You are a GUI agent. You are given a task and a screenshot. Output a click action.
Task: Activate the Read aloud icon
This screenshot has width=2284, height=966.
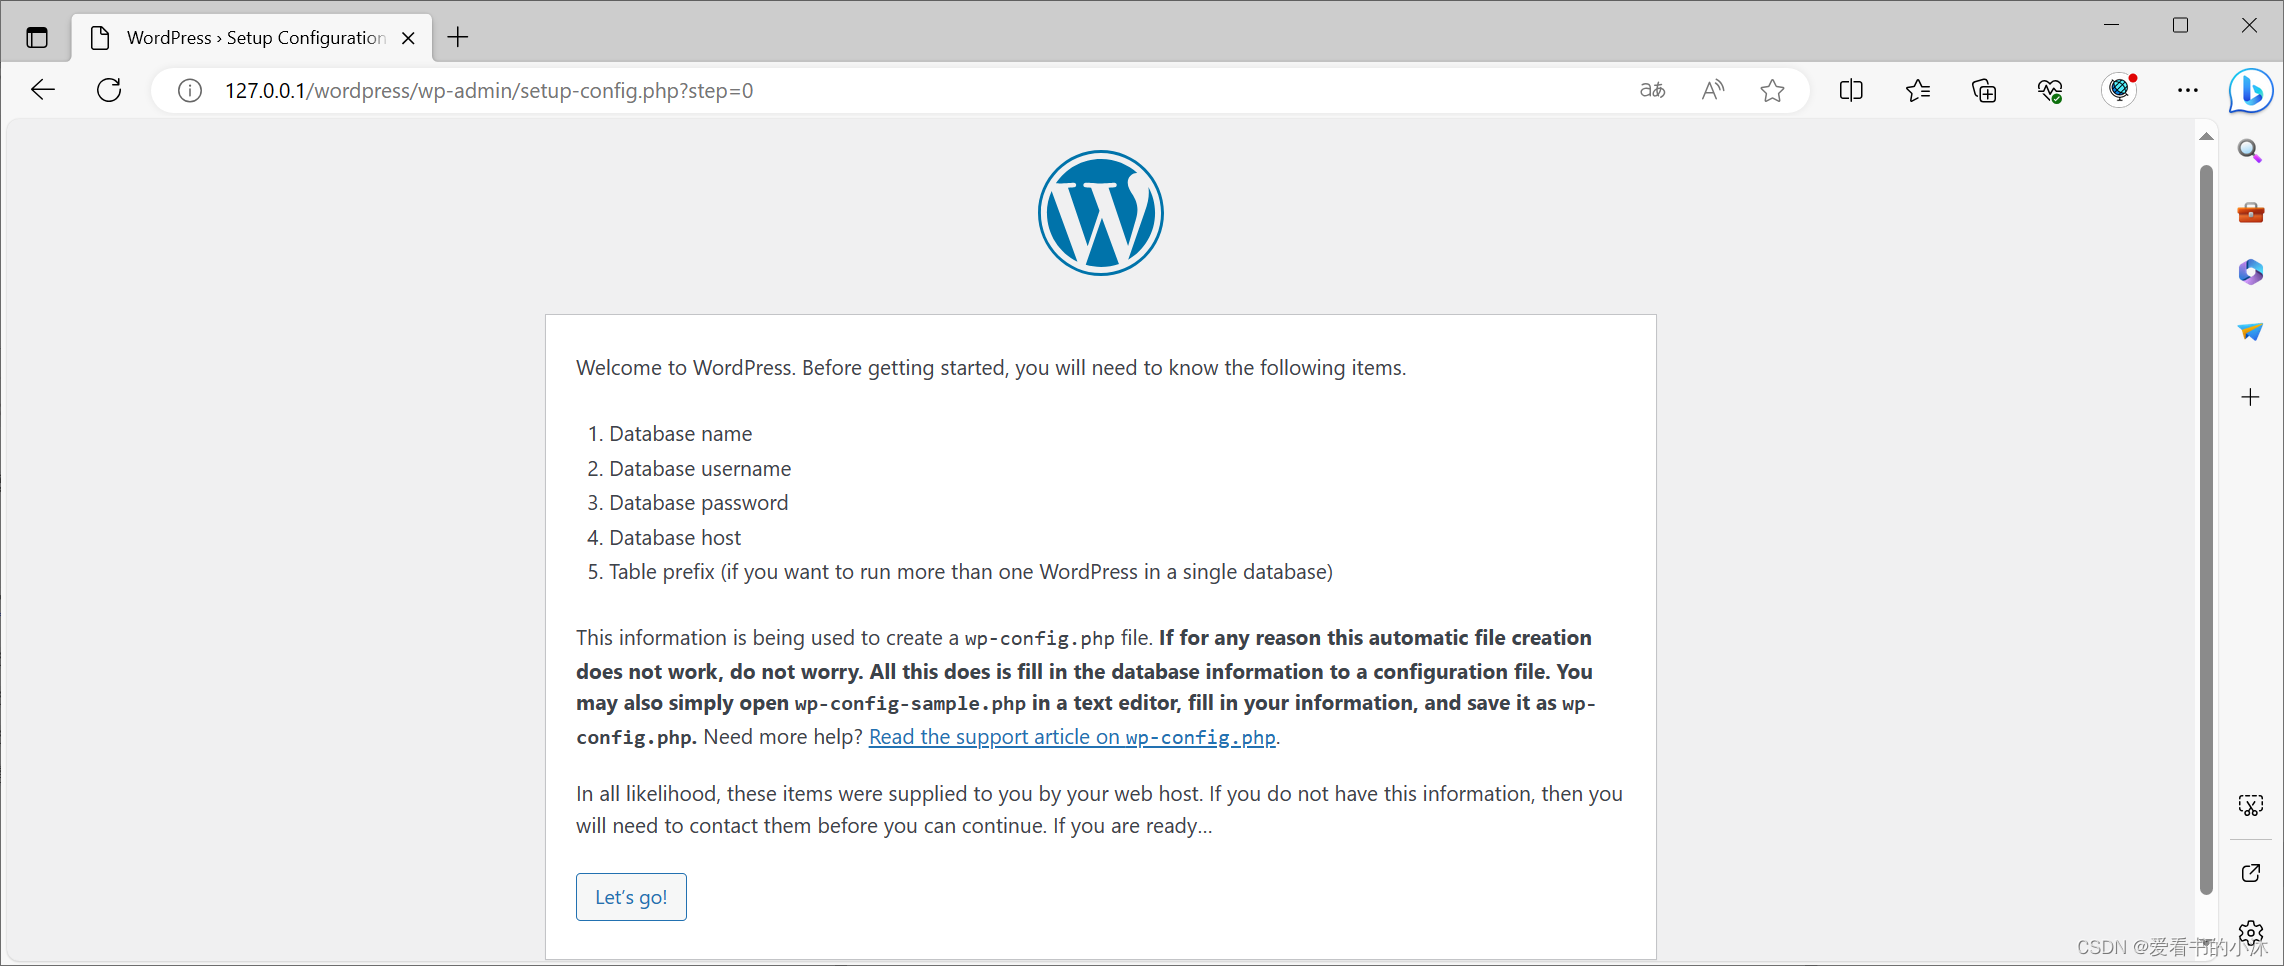pyautogui.click(x=1713, y=91)
